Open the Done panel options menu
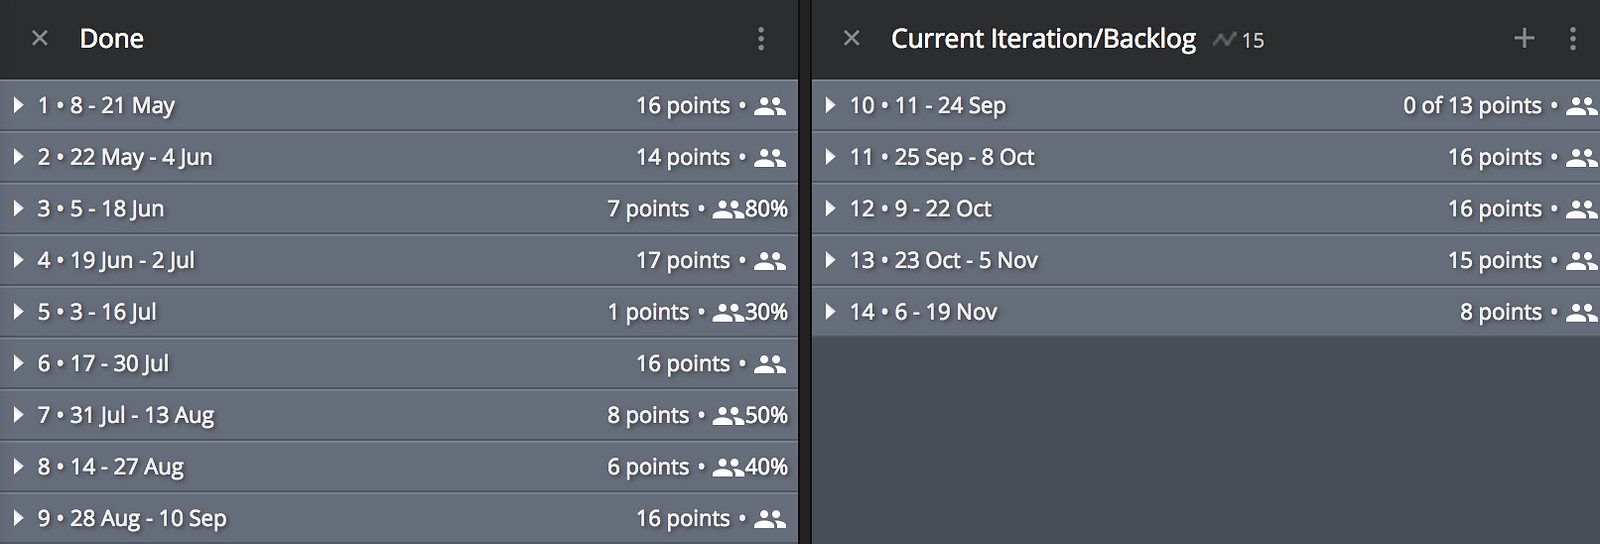The image size is (1600, 544). point(761,39)
